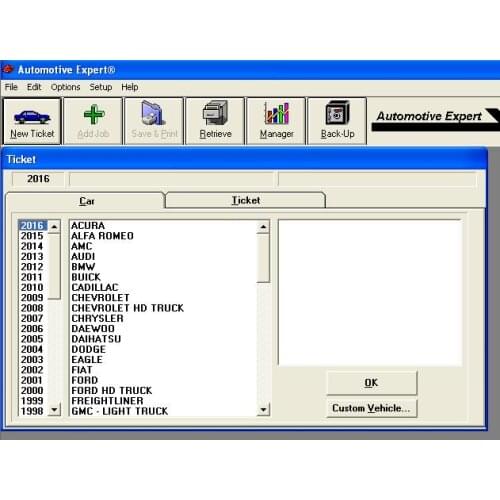Select year 2009 in the list
500x500 pixels.
(x=32, y=298)
